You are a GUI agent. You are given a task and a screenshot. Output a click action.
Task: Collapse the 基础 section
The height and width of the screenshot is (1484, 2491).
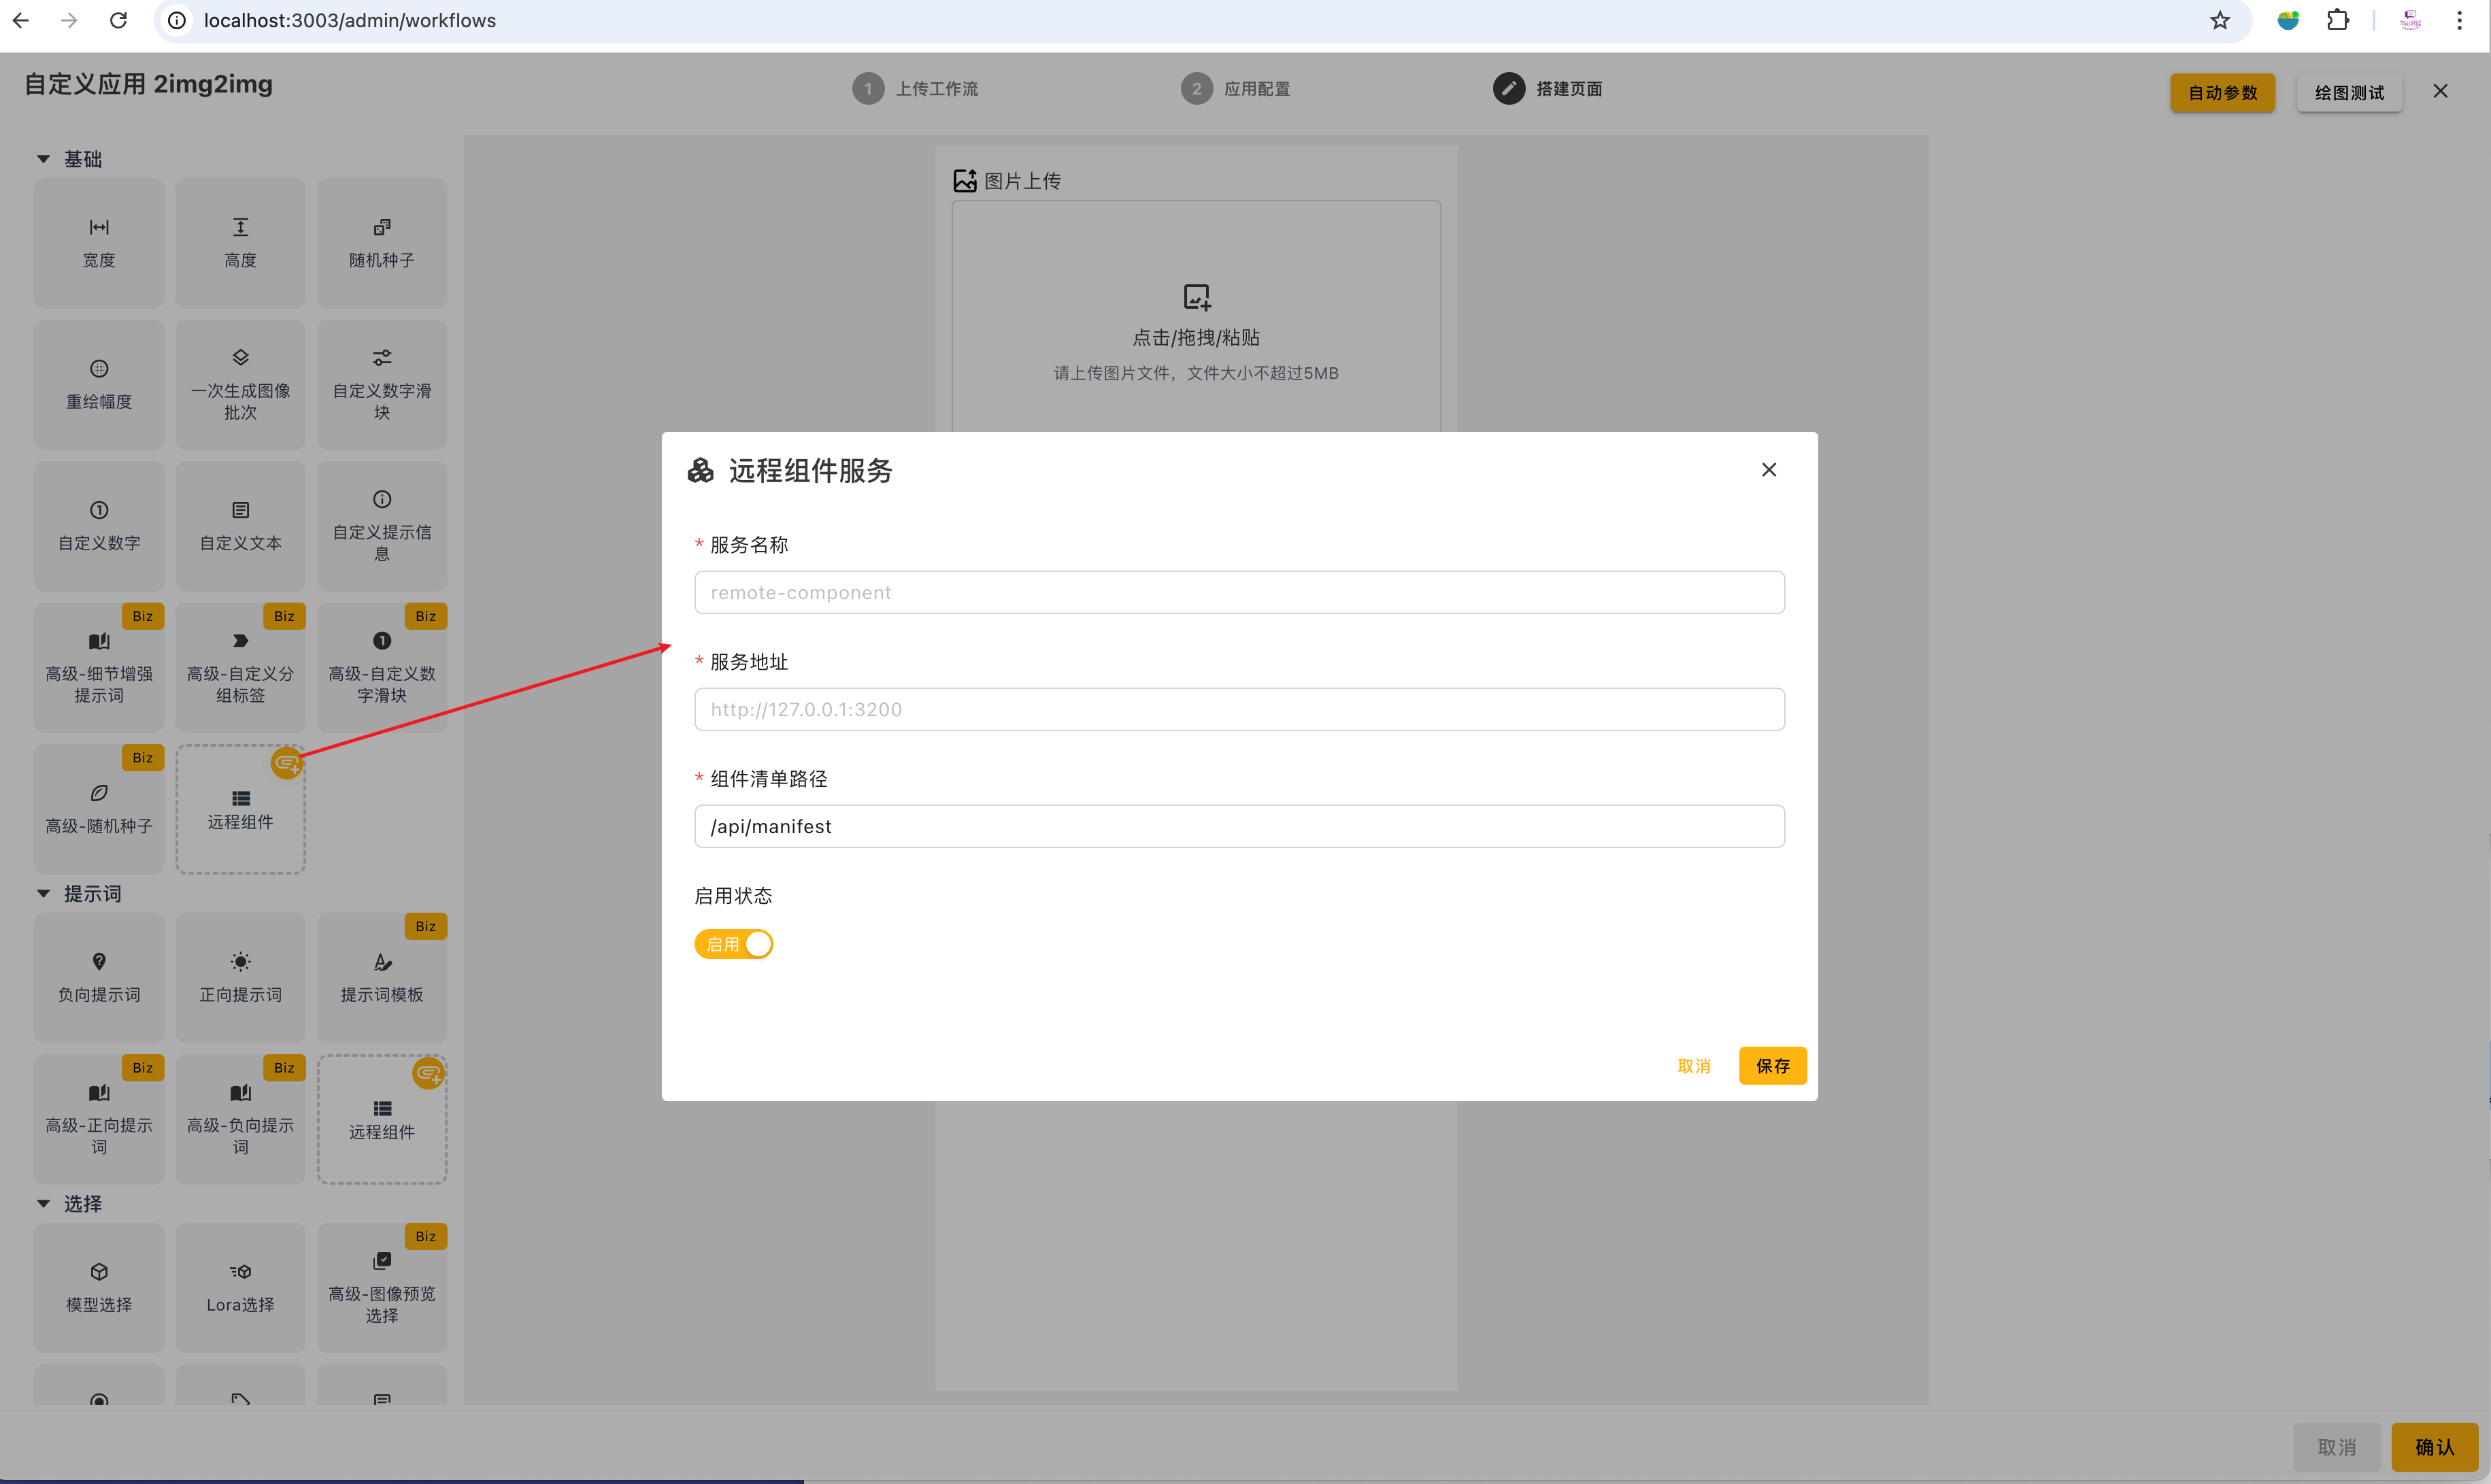pyautogui.click(x=43, y=159)
